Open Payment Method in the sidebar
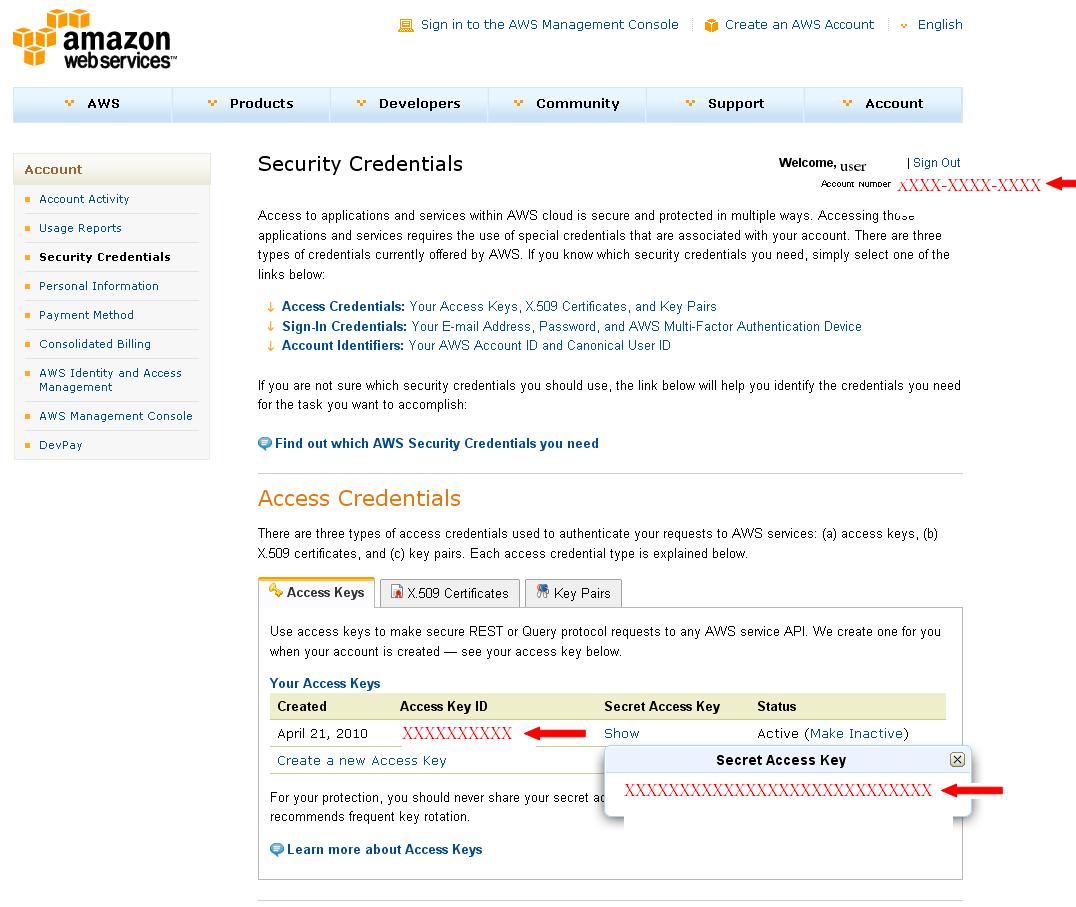1076x907 pixels. pyautogui.click(x=86, y=315)
